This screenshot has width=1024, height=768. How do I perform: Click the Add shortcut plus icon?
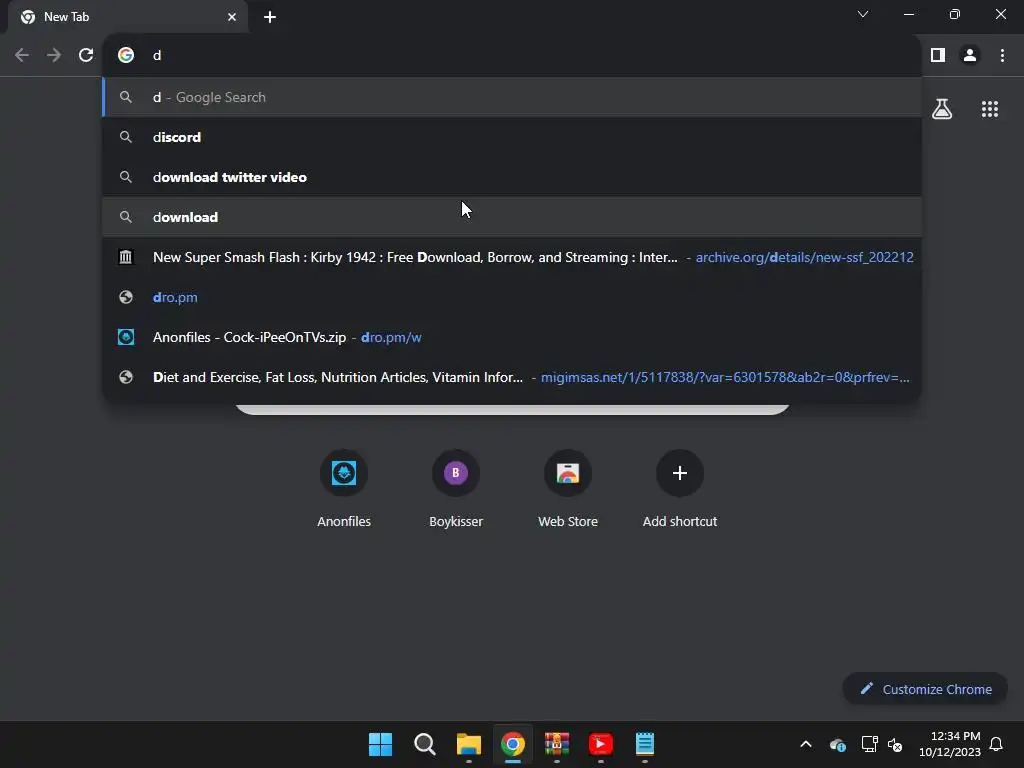click(680, 473)
